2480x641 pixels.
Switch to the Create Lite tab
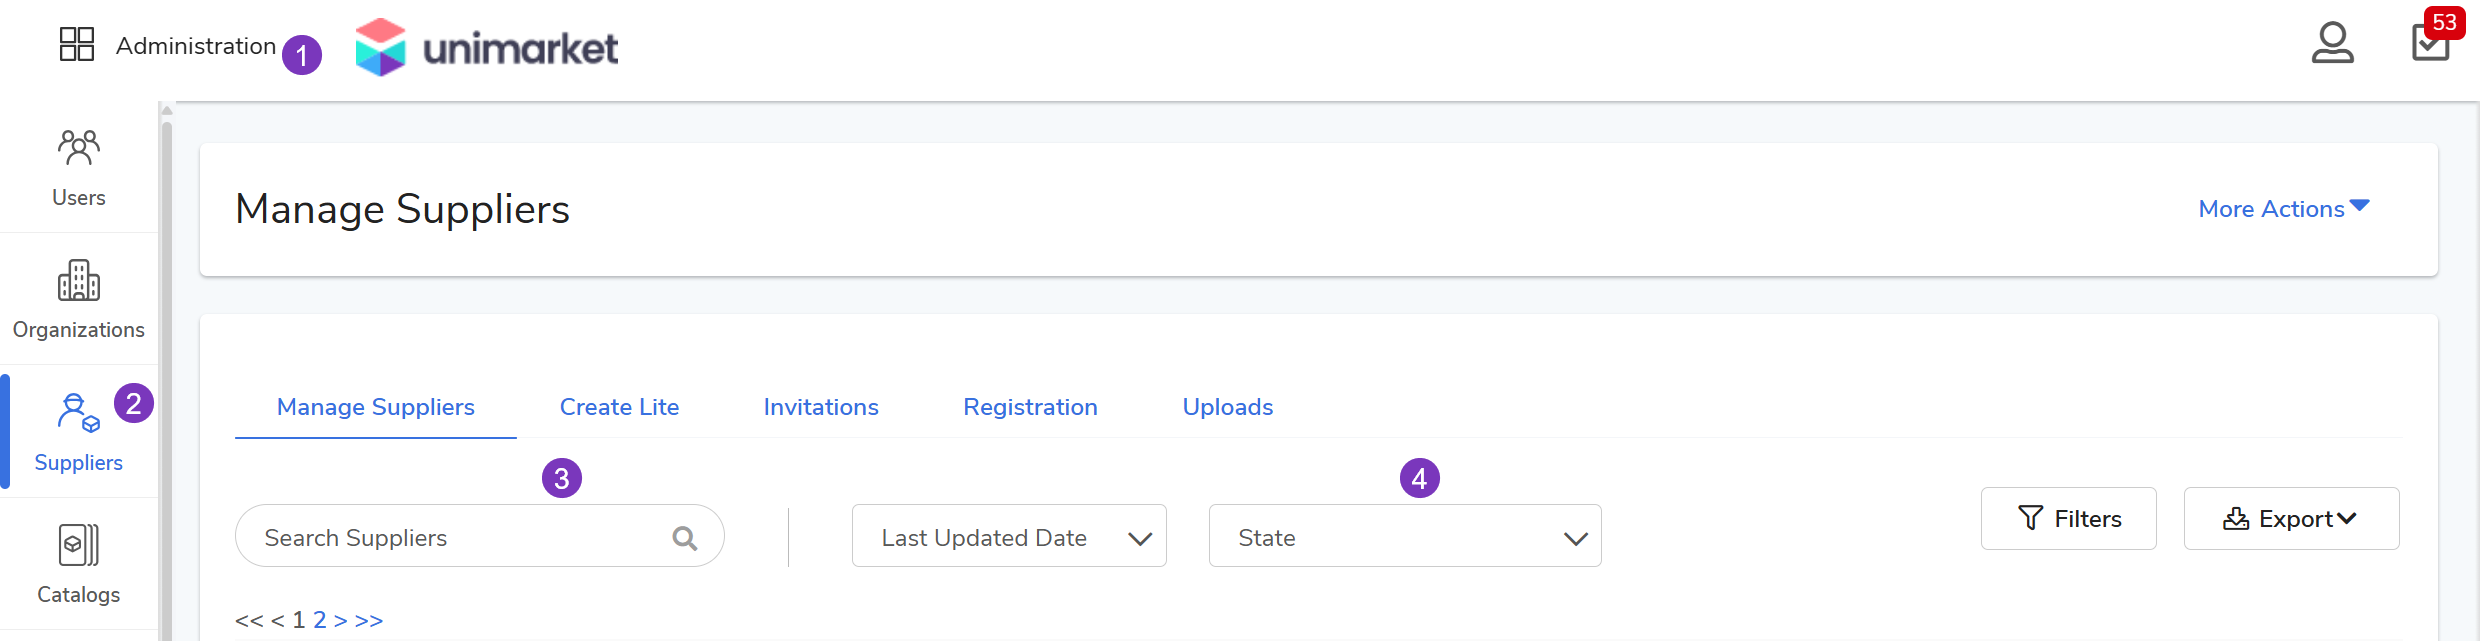pos(619,407)
